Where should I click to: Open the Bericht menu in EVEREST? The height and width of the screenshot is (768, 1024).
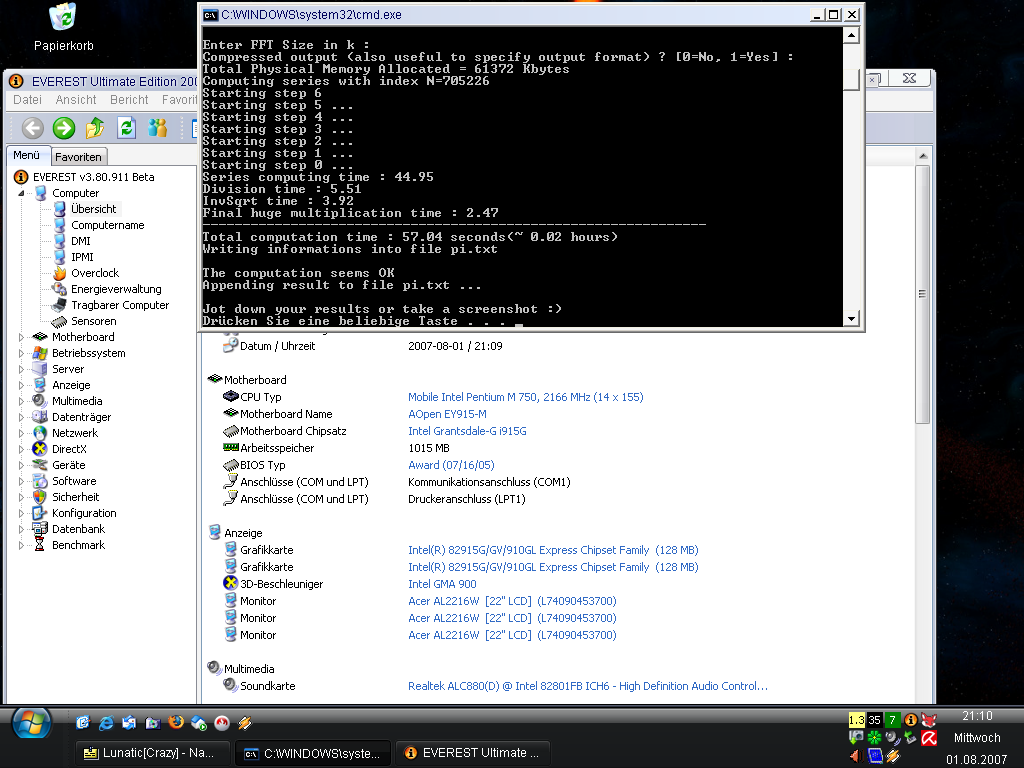129,100
